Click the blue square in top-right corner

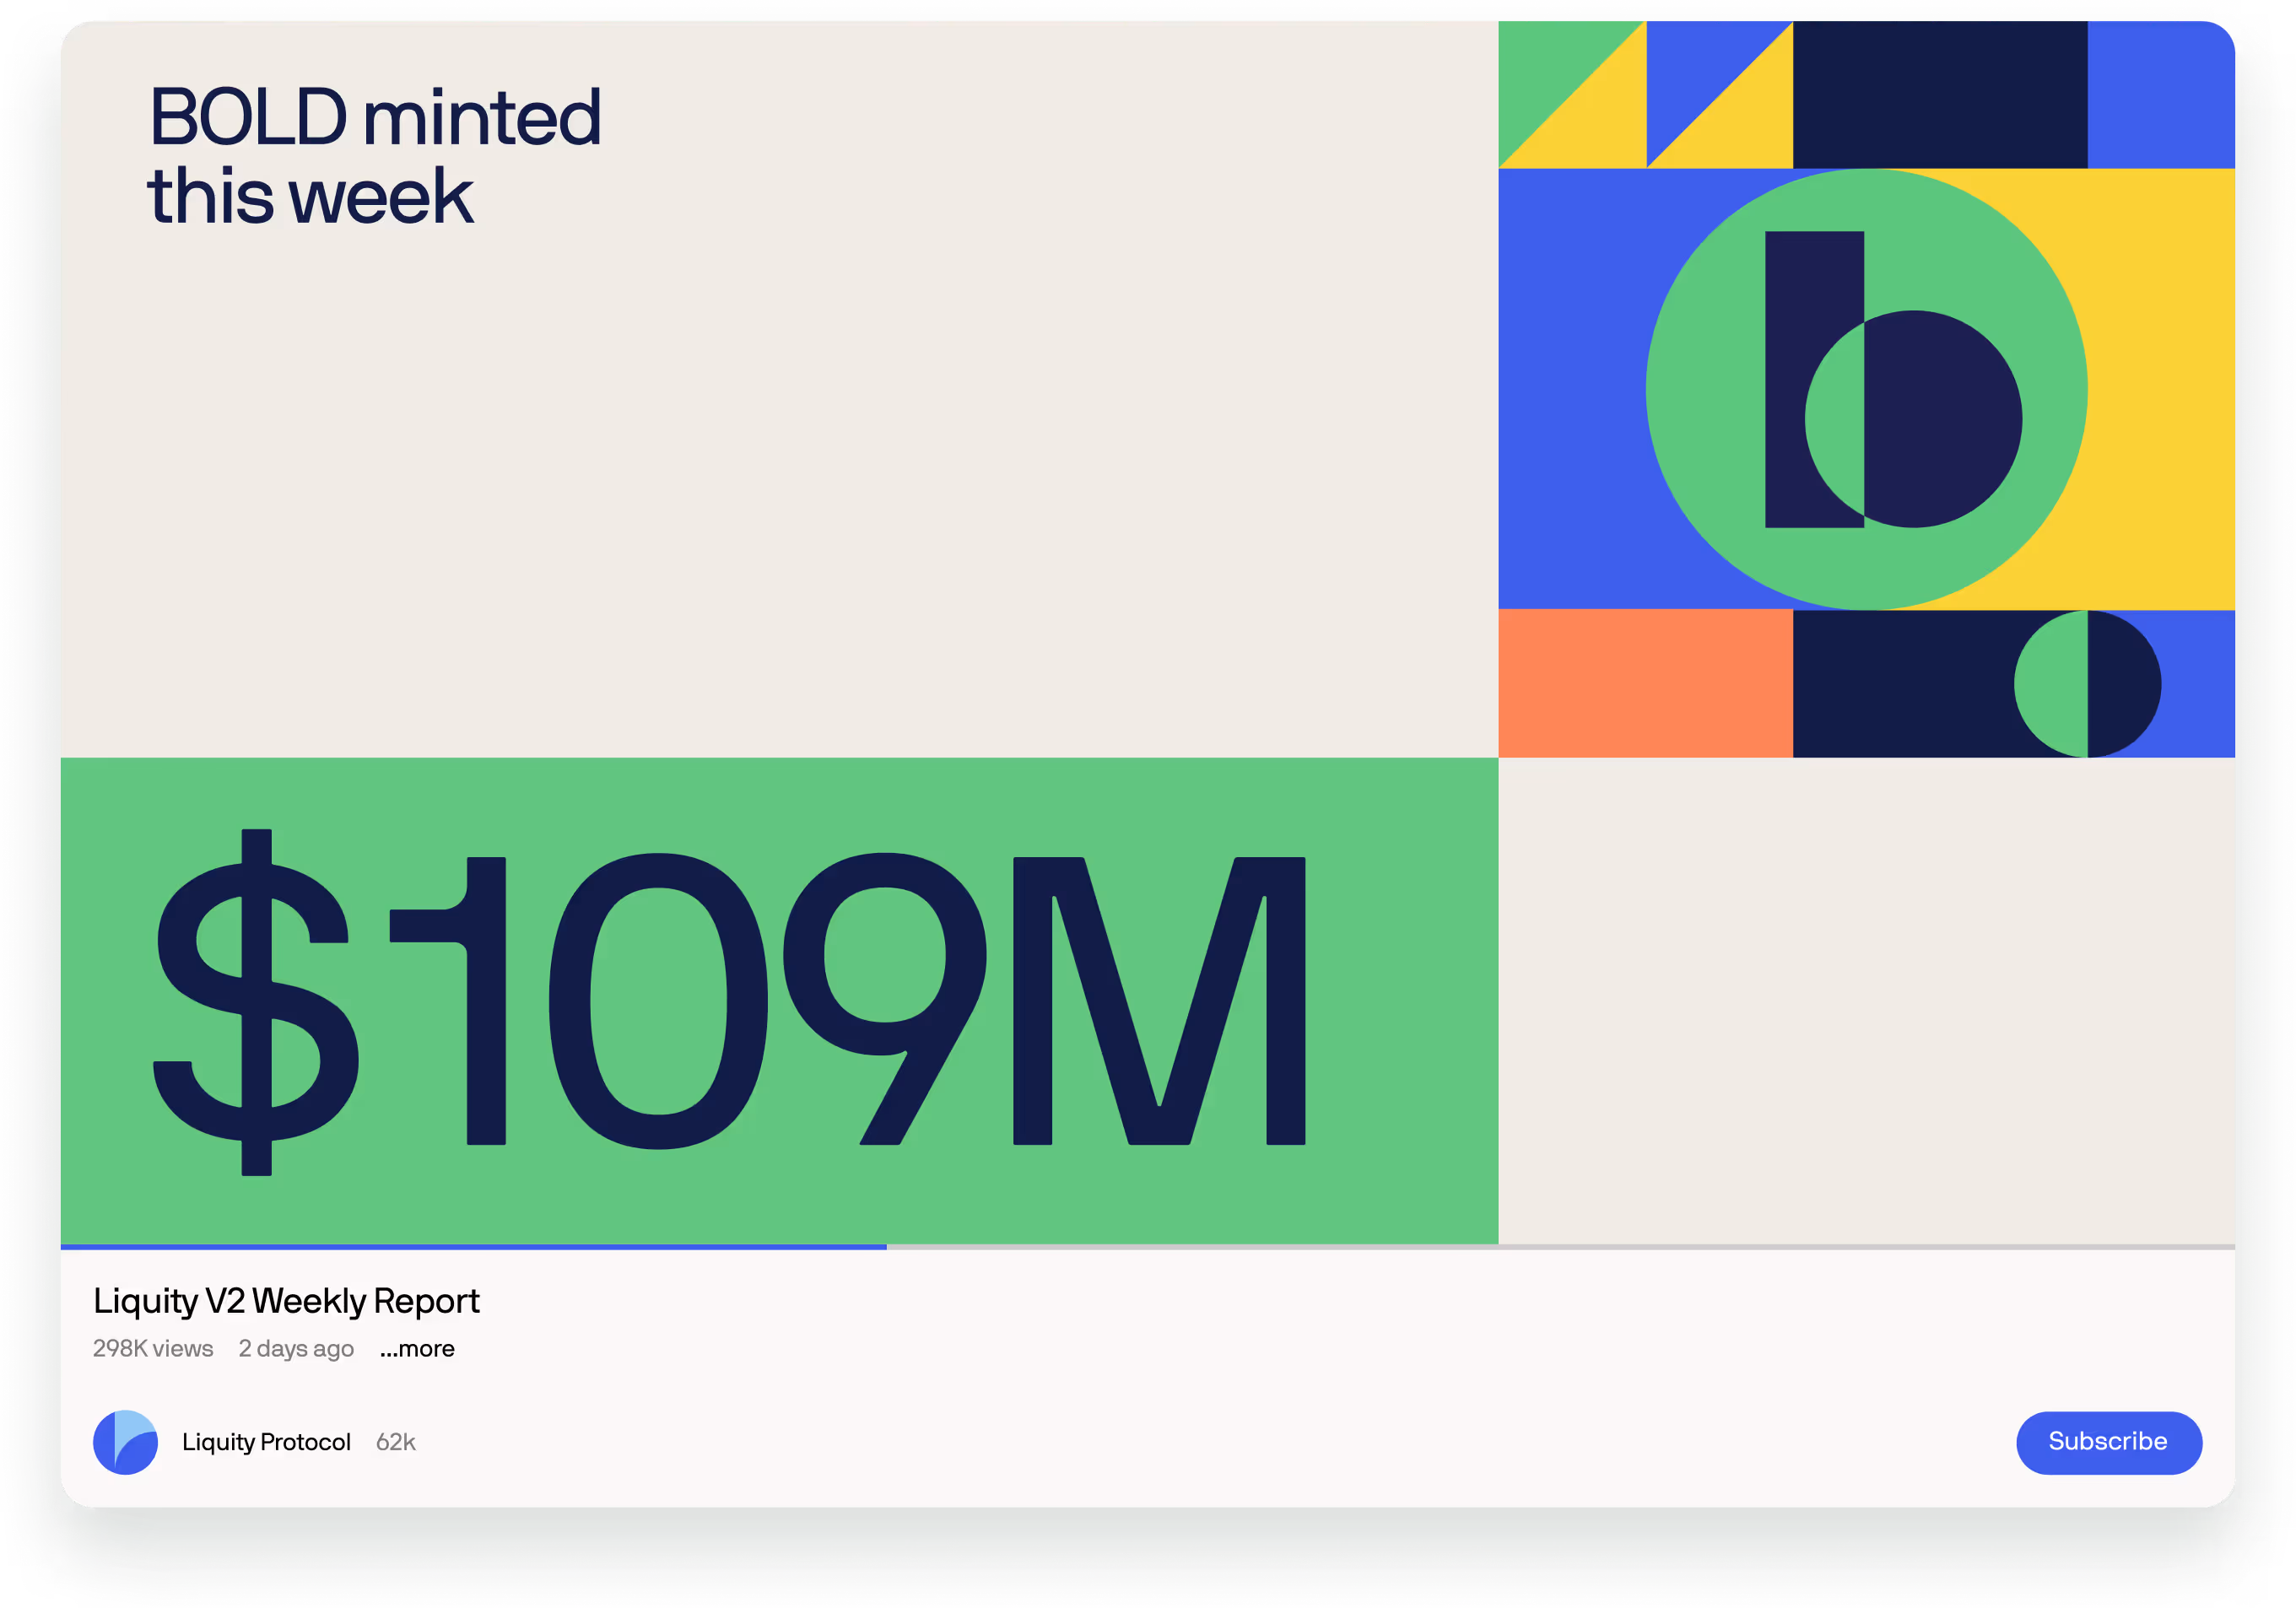(x=2160, y=95)
